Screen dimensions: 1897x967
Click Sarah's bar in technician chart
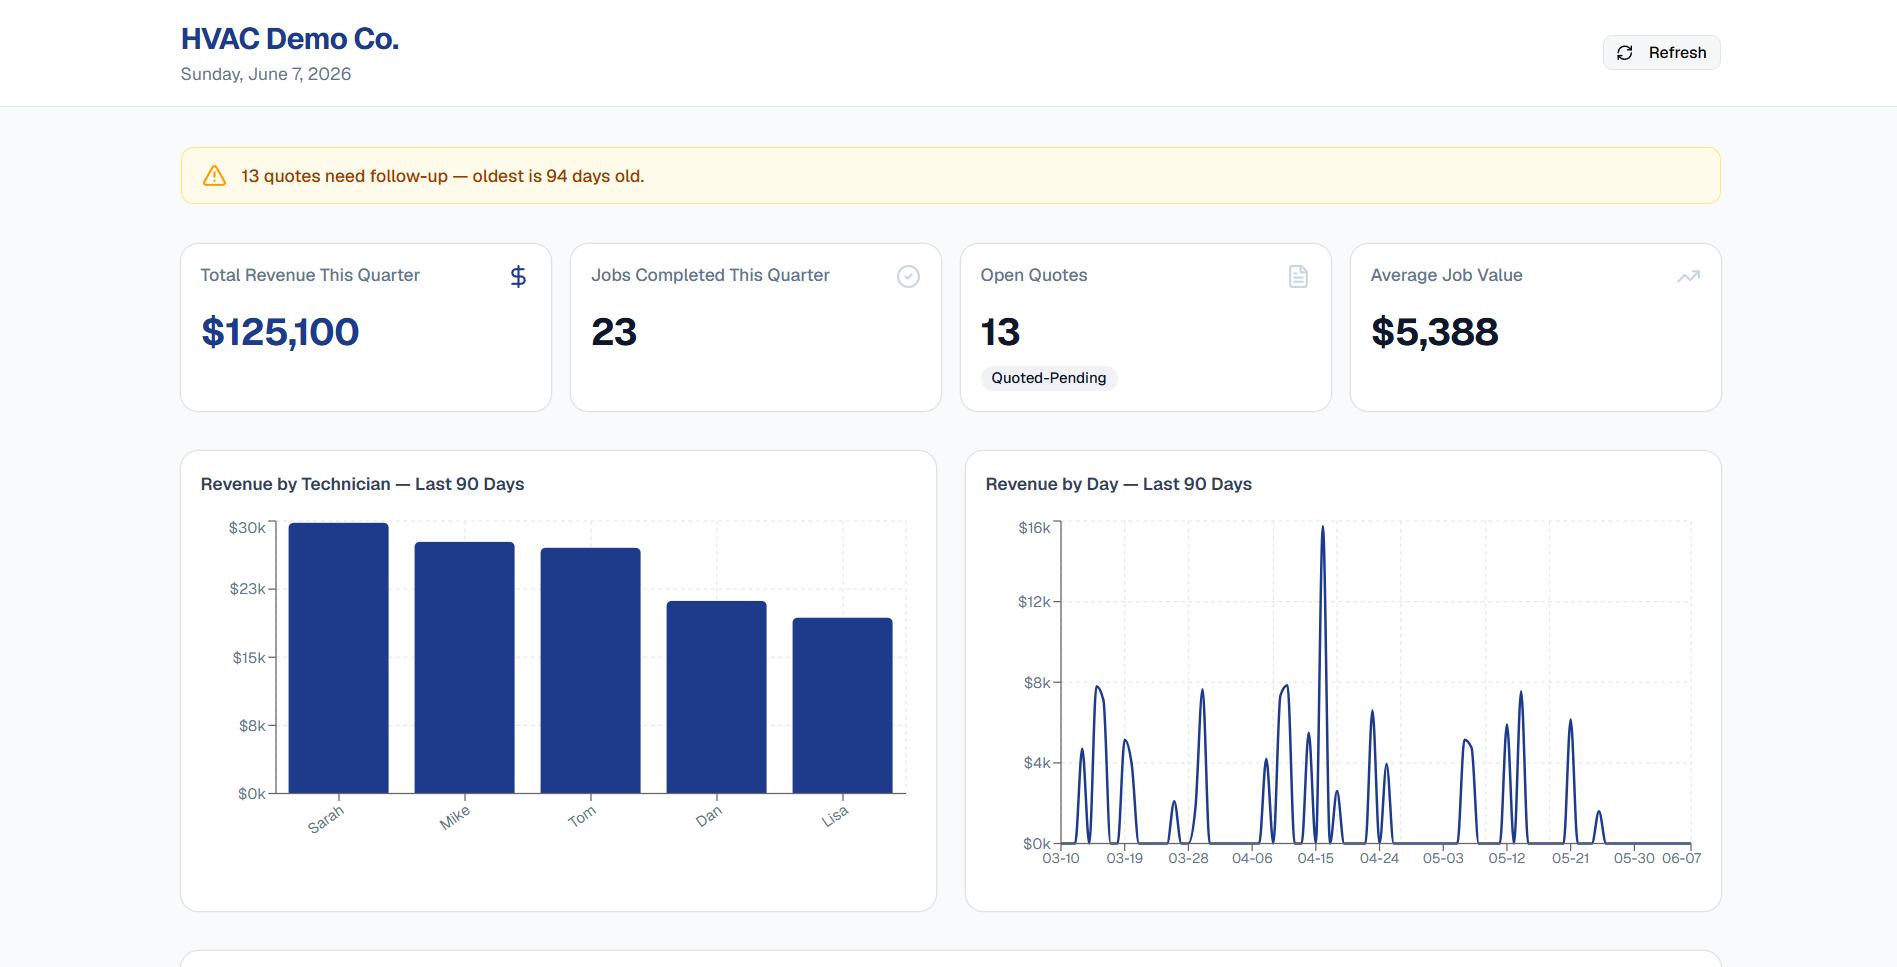pyautogui.click(x=339, y=658)
